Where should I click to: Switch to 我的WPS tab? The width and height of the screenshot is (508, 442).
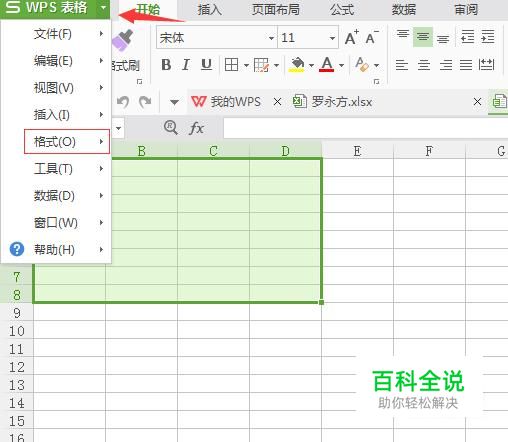coord(226,102)
